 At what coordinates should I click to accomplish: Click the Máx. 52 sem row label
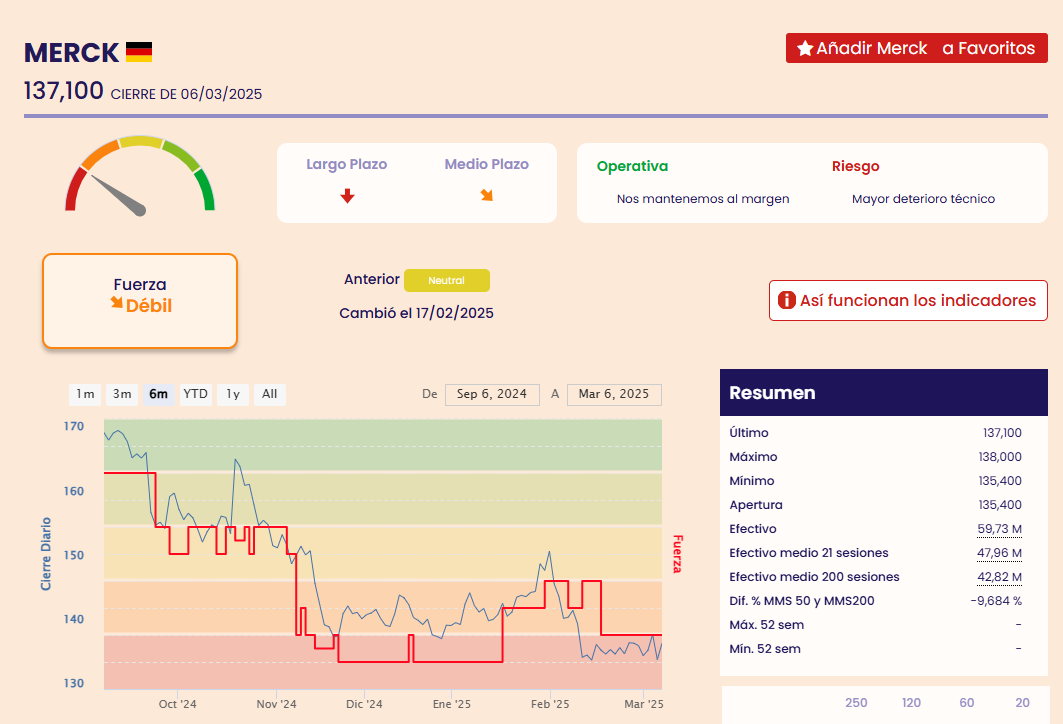[x=767, y=625]
